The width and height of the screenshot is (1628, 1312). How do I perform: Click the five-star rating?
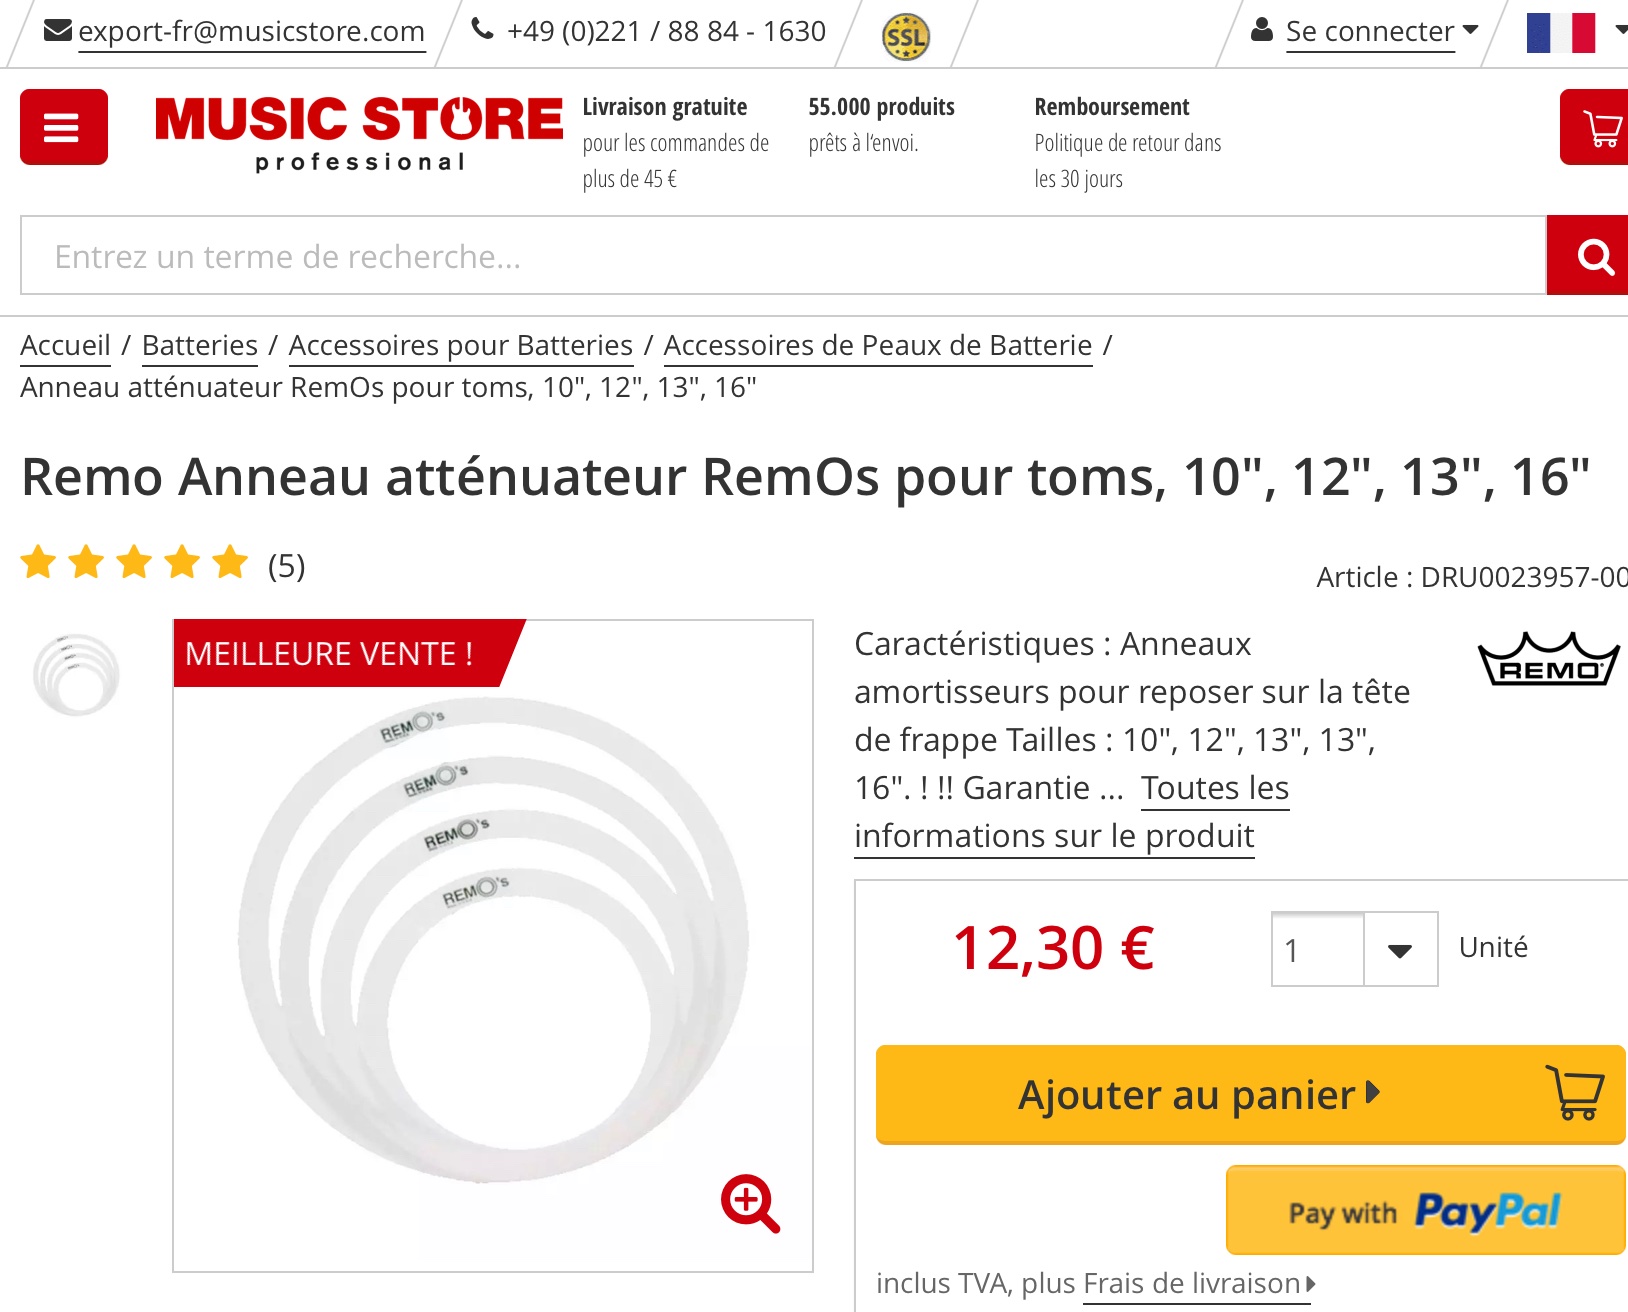[x=134, y=563]
